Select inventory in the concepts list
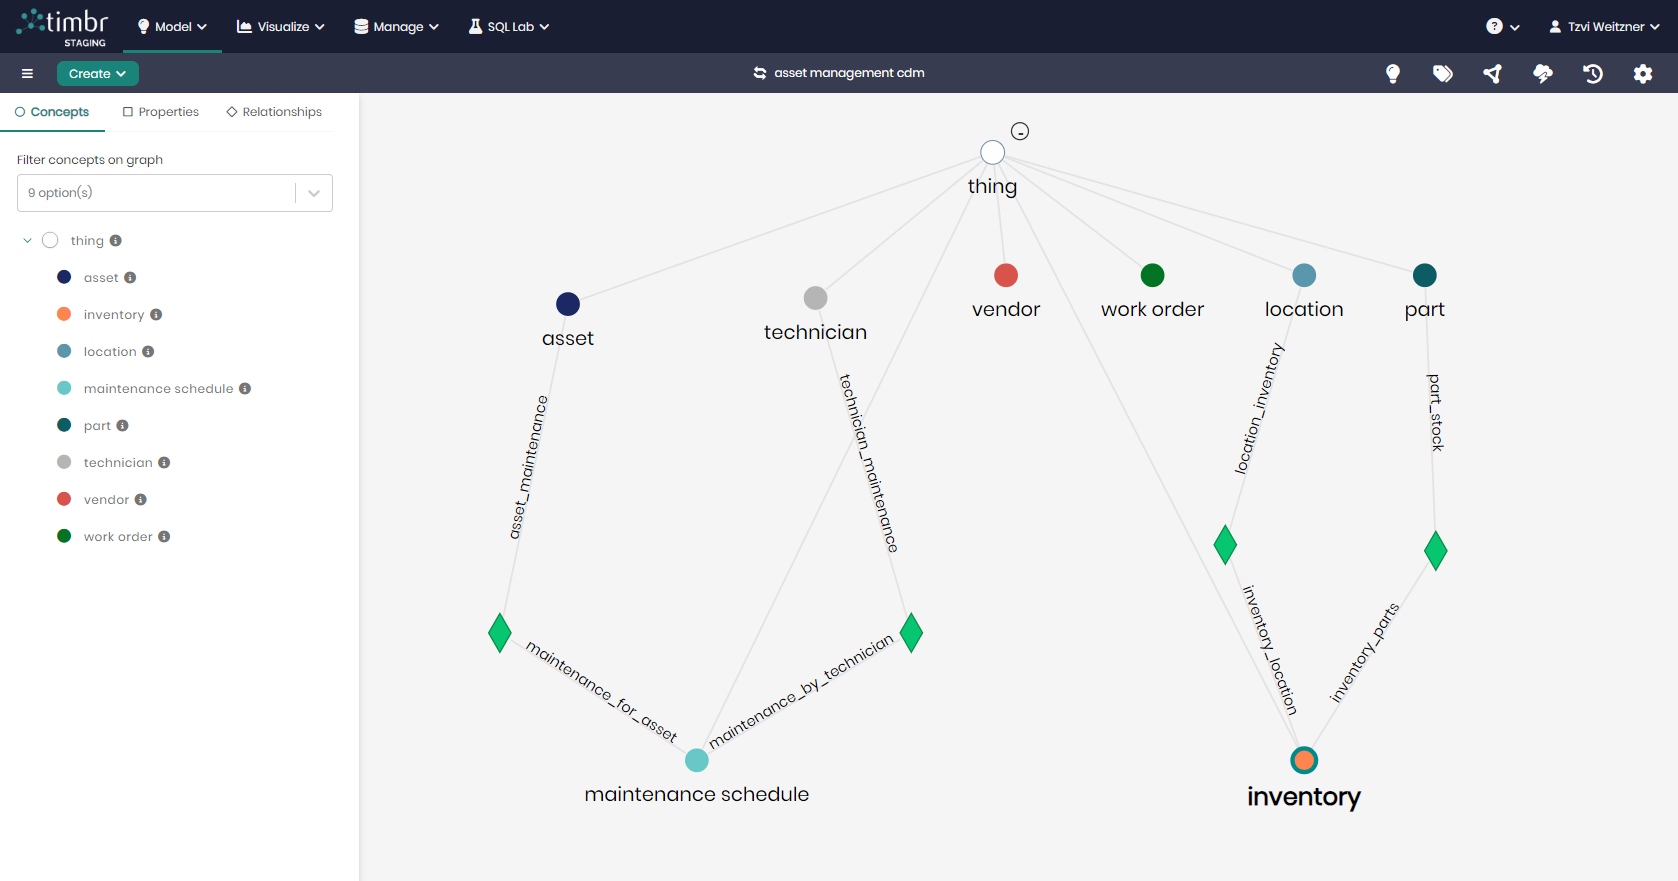Image resolution: width=1678 pixels, height=881 pixels. coord(114,315)
